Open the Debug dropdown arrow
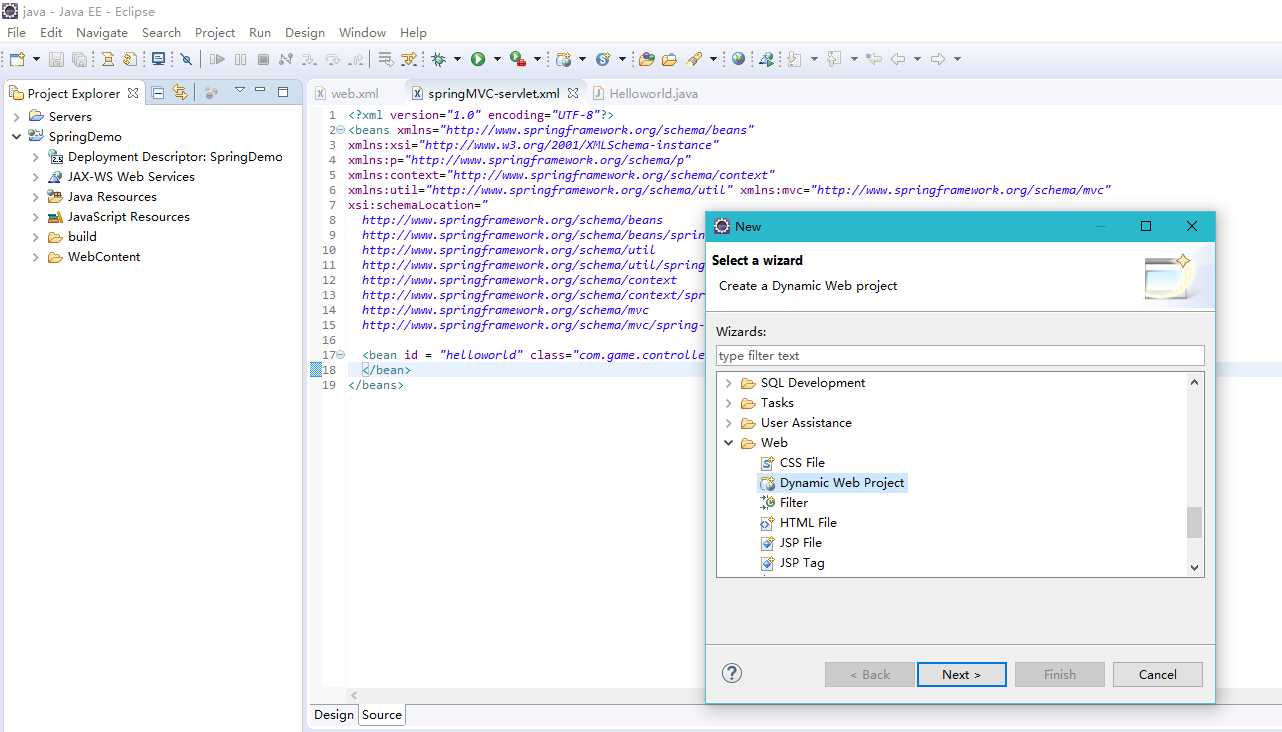1282x732 pixels. [x=457, y=59]
